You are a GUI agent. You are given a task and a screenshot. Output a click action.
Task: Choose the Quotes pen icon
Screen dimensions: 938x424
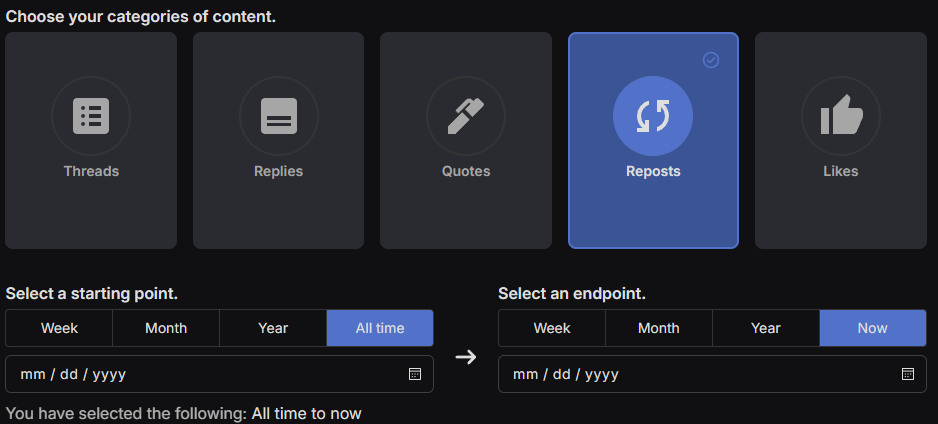coord(466,116)
